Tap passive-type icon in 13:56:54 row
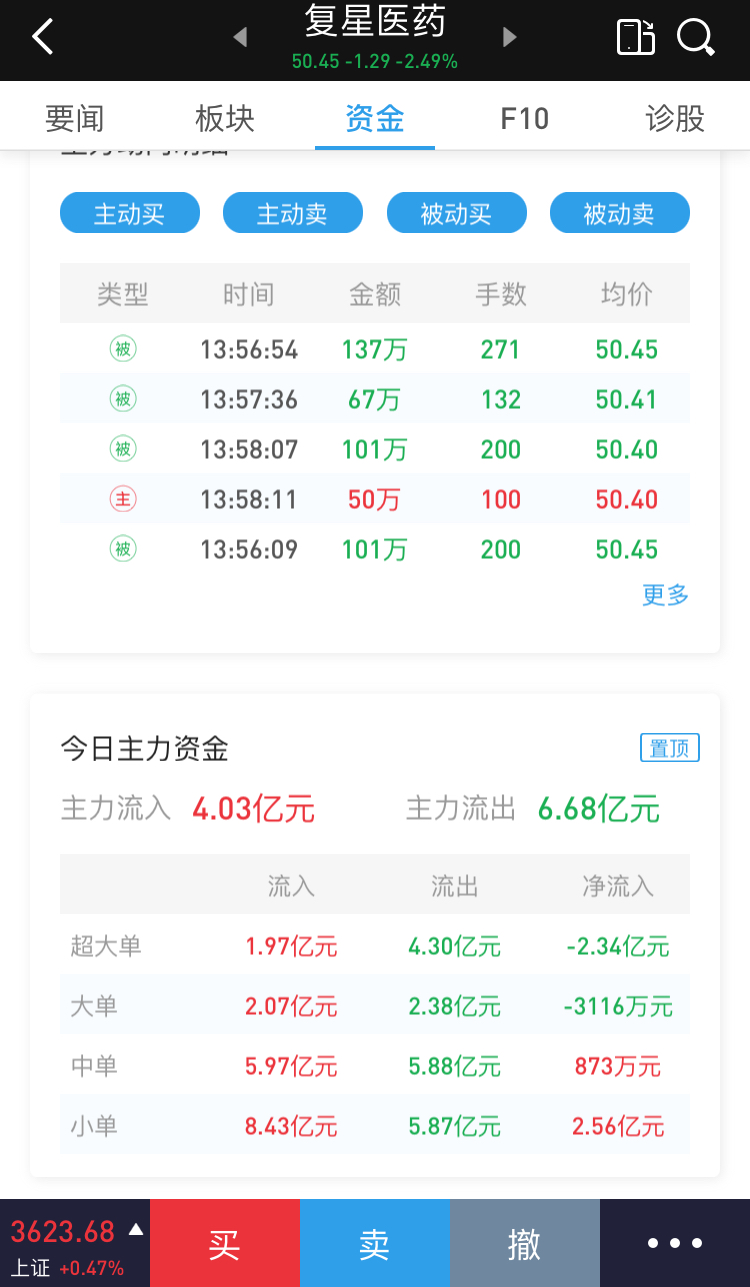The height and width of the screenshot is (1287, 750). pyautogui.click(x=123, y=349)
